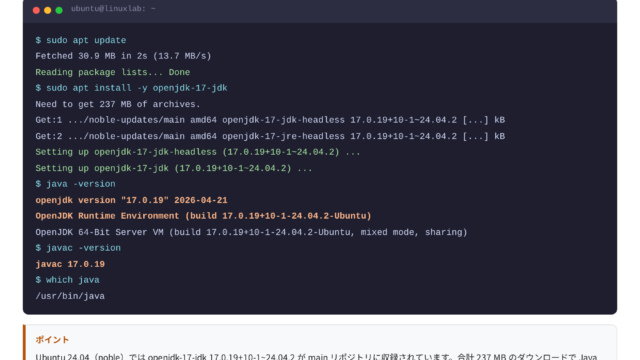Click the yellow minimize dot in terminal header
The width and height of the screenshot is (640, 360).
pos(48,10)
